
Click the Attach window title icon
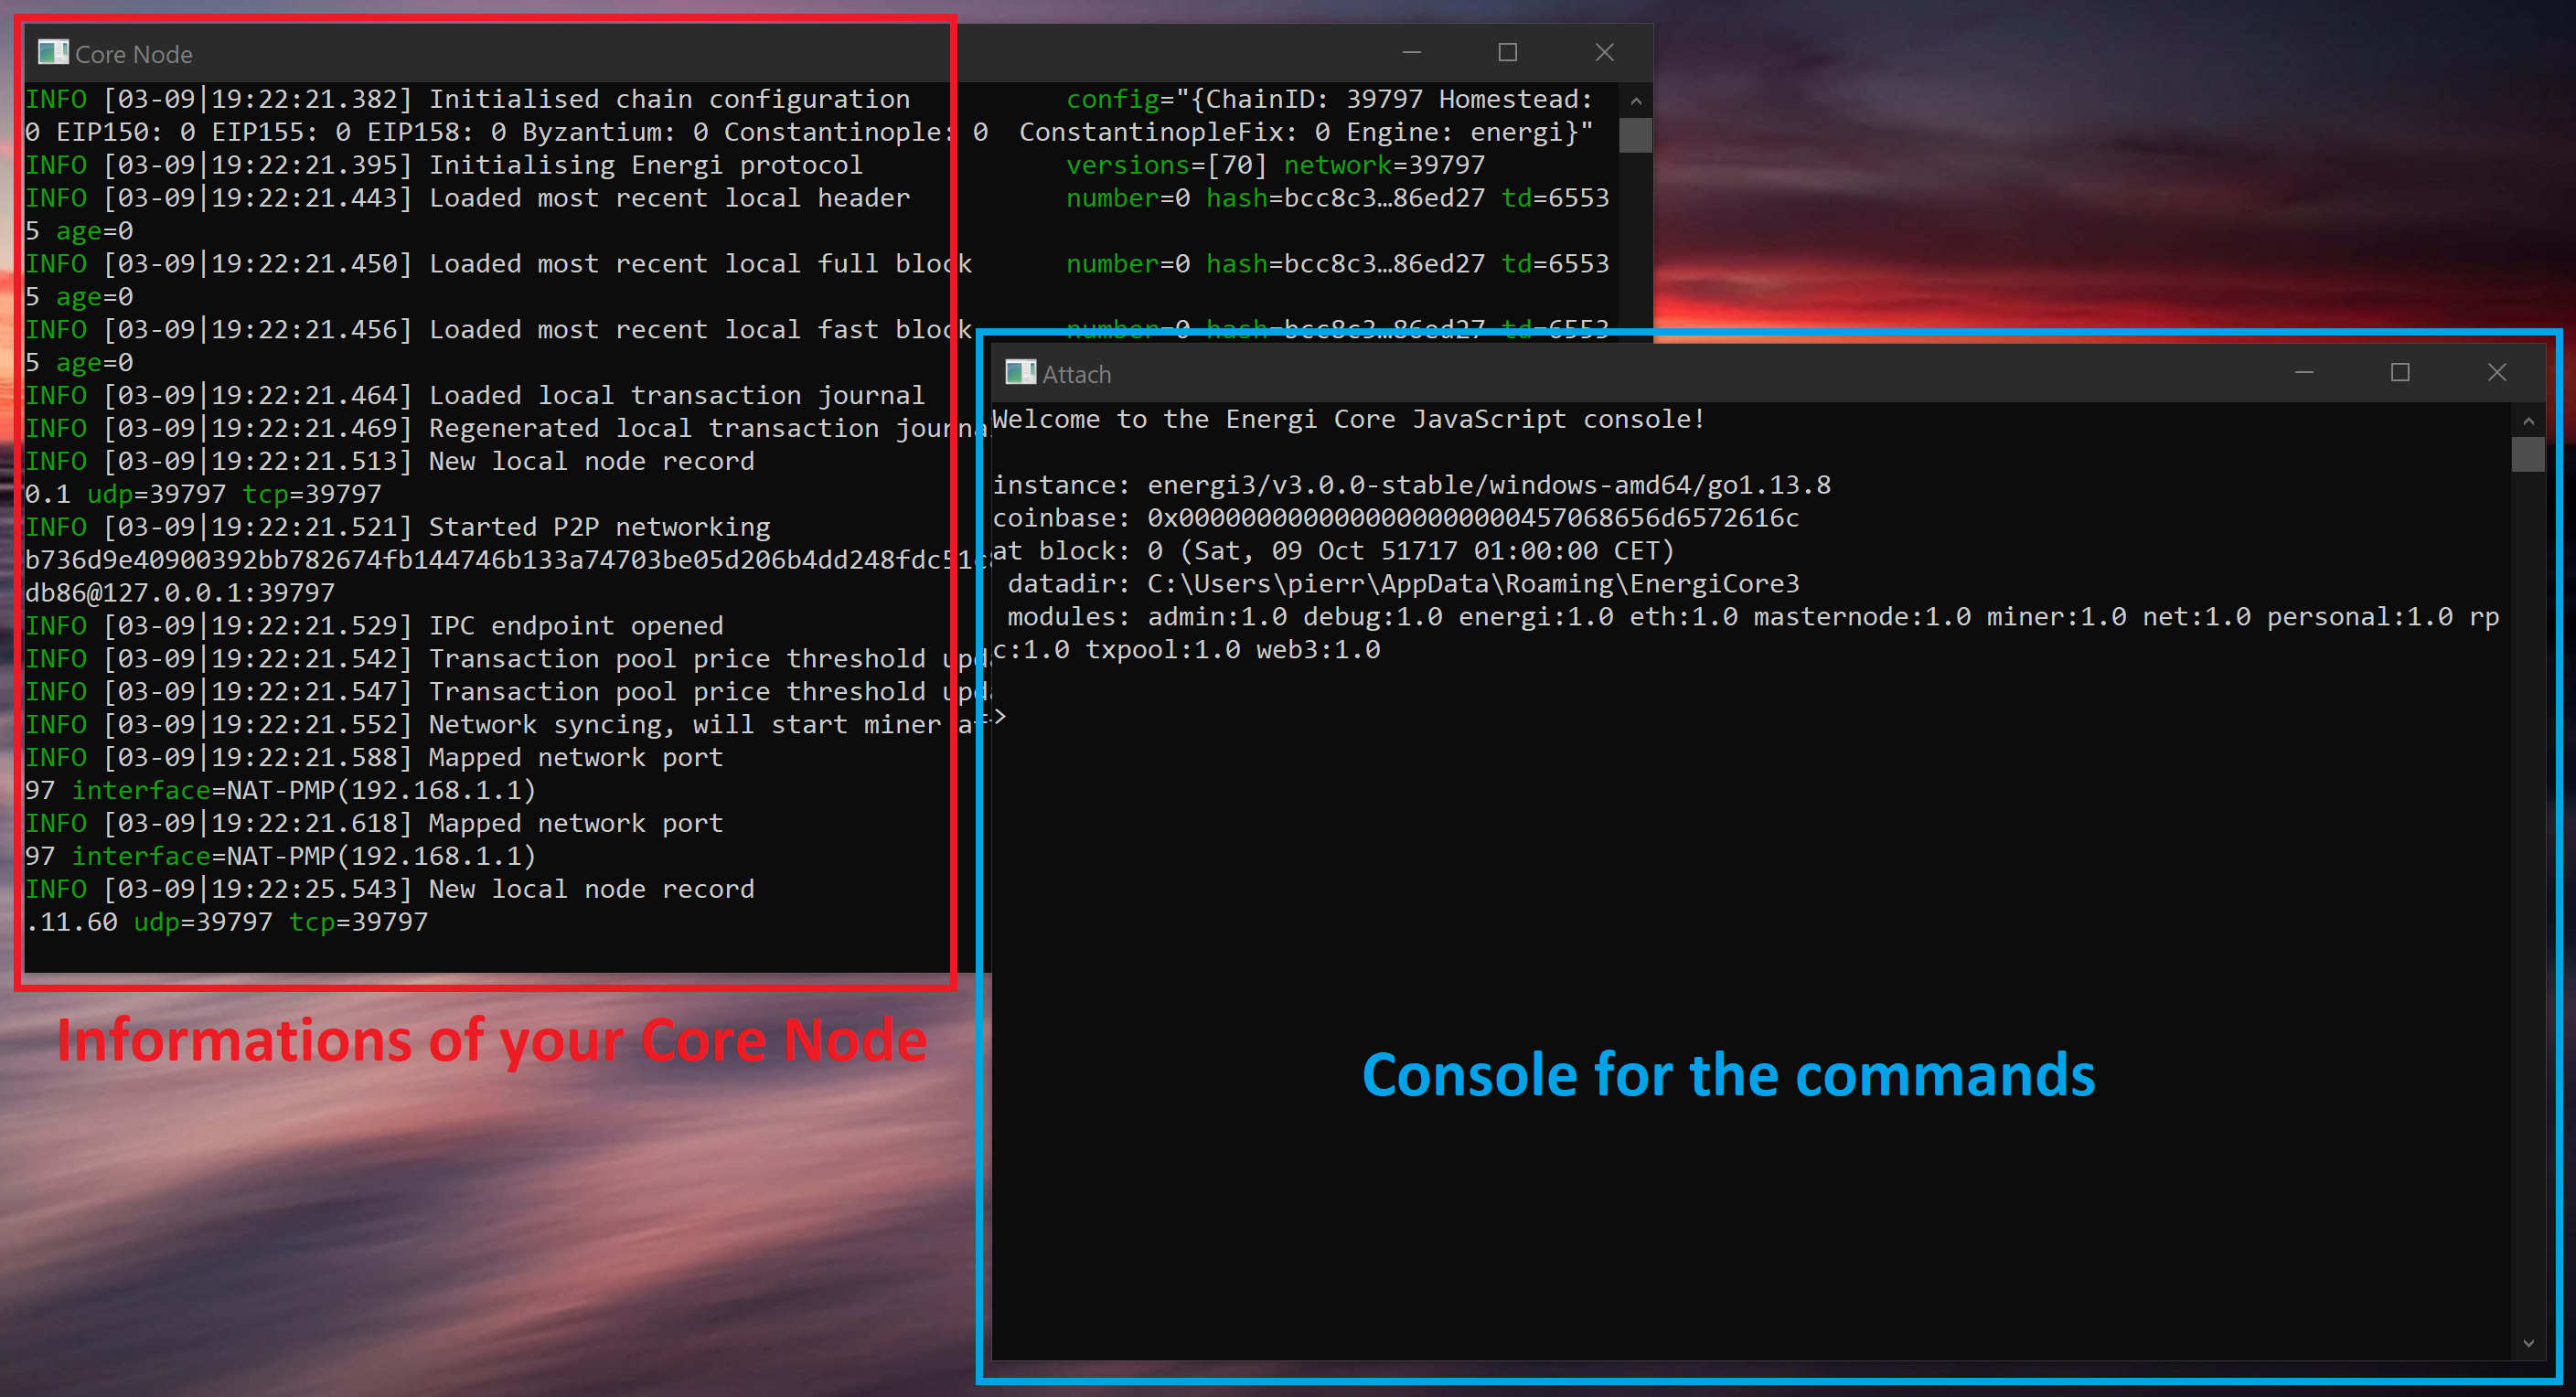[x=1020, y=372]
